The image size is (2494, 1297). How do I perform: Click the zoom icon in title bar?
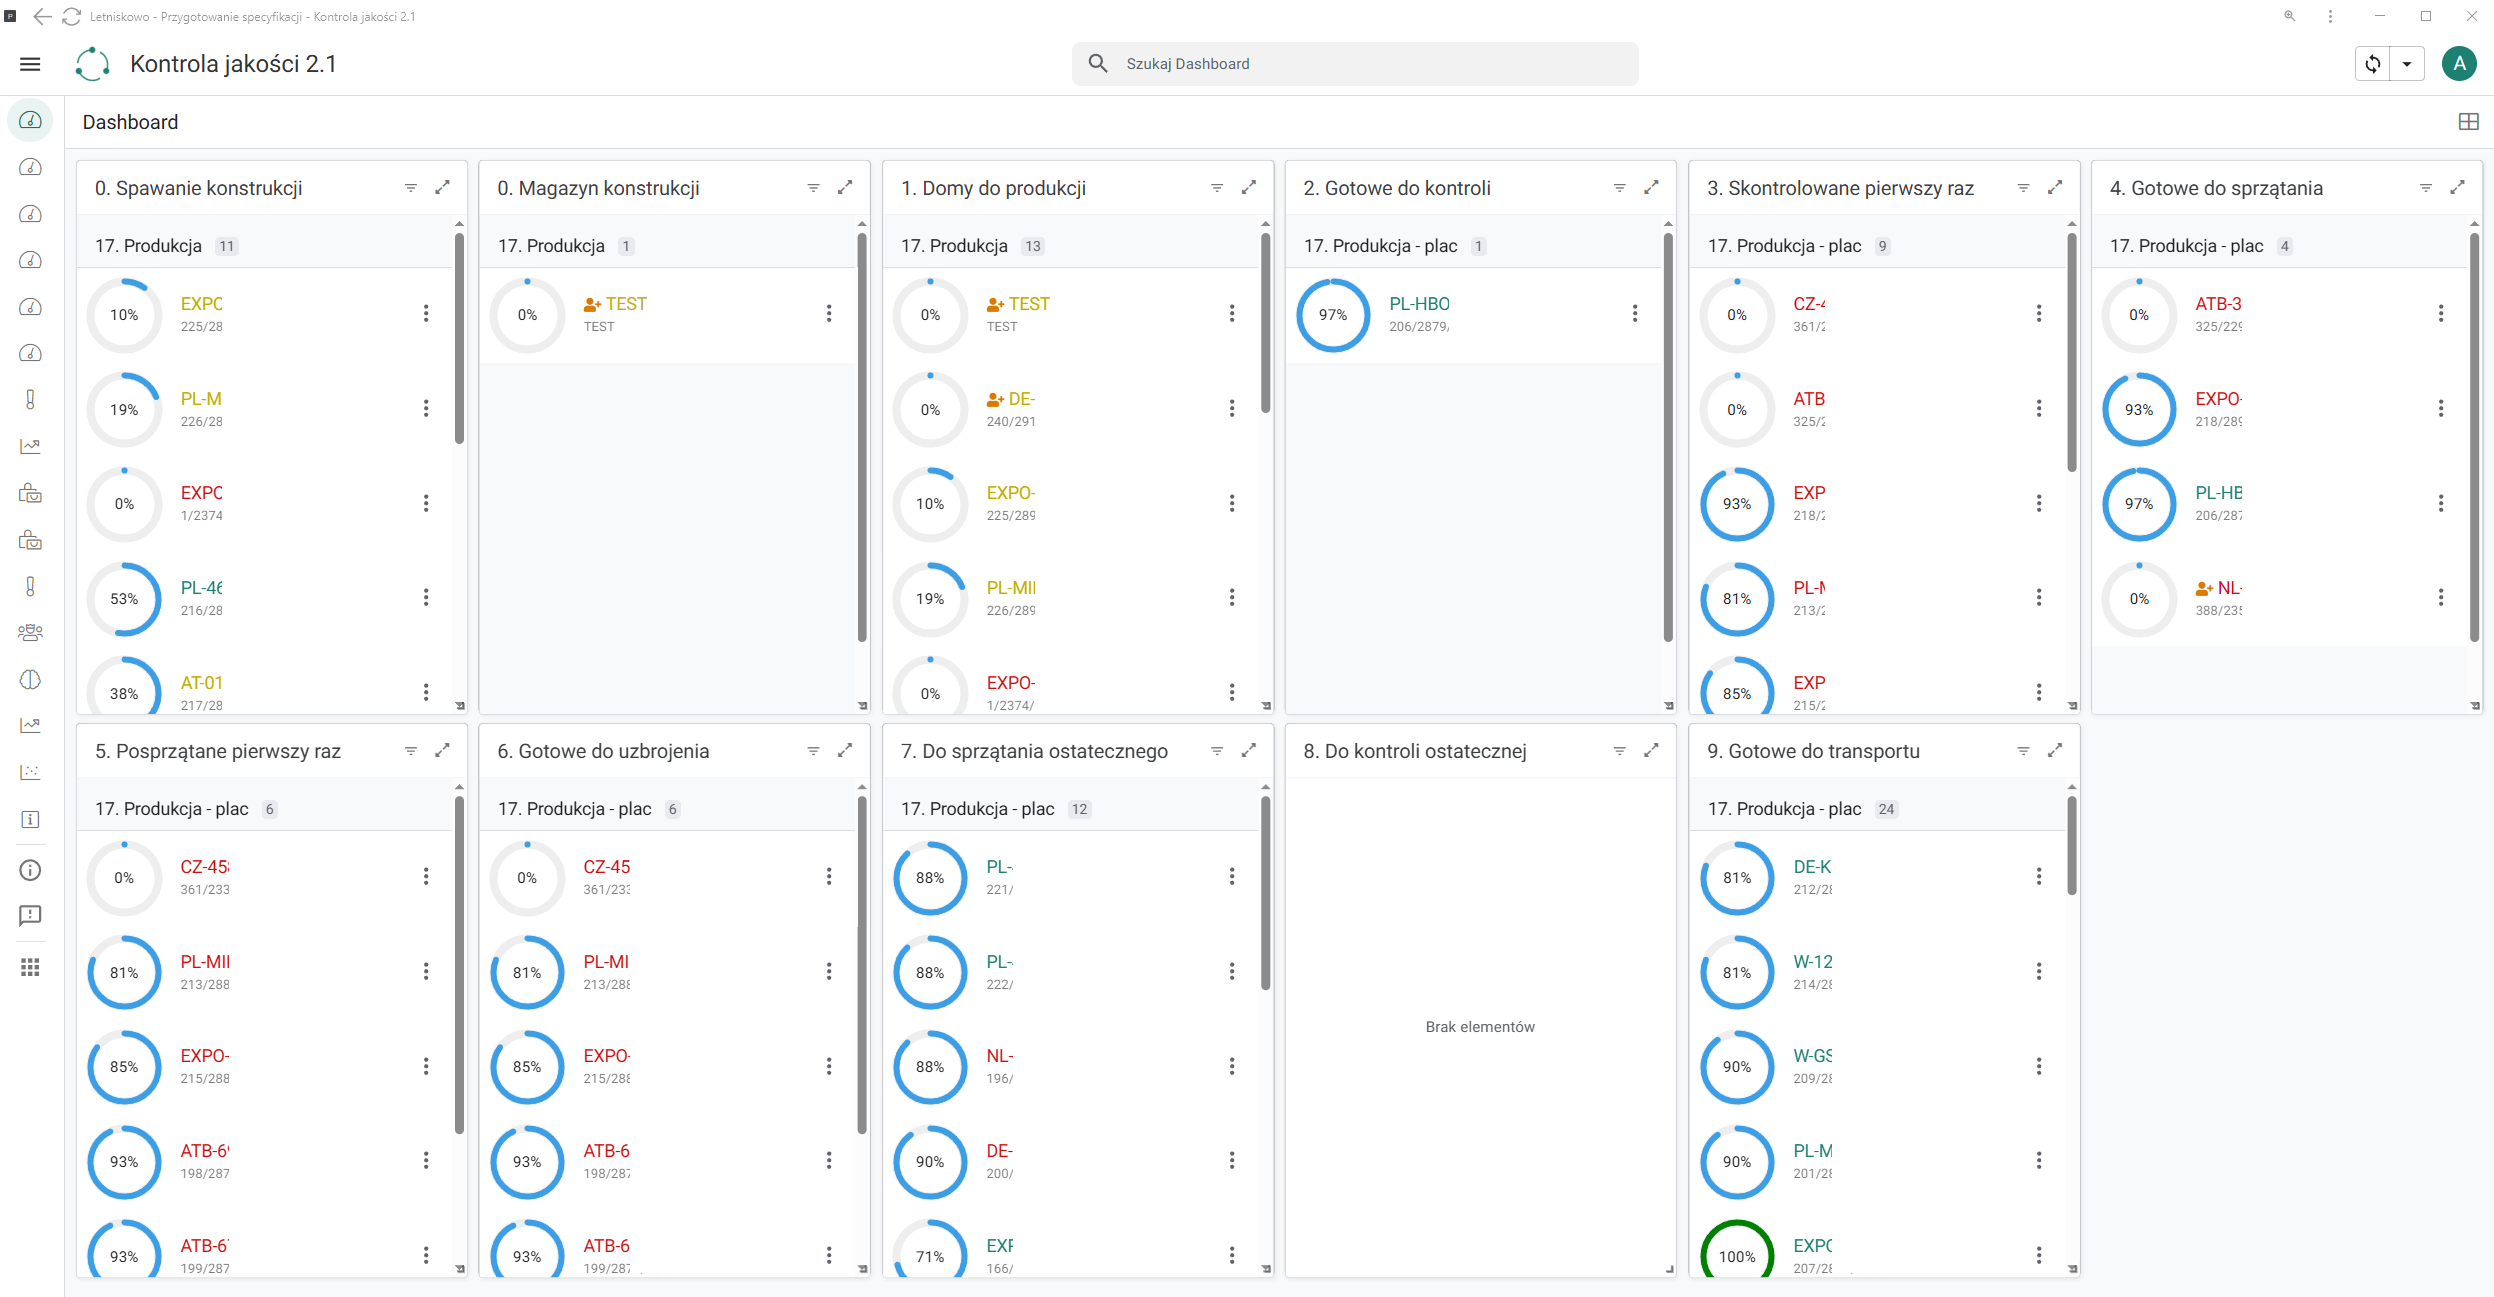pyautogui.click(x=2289, y=16)
